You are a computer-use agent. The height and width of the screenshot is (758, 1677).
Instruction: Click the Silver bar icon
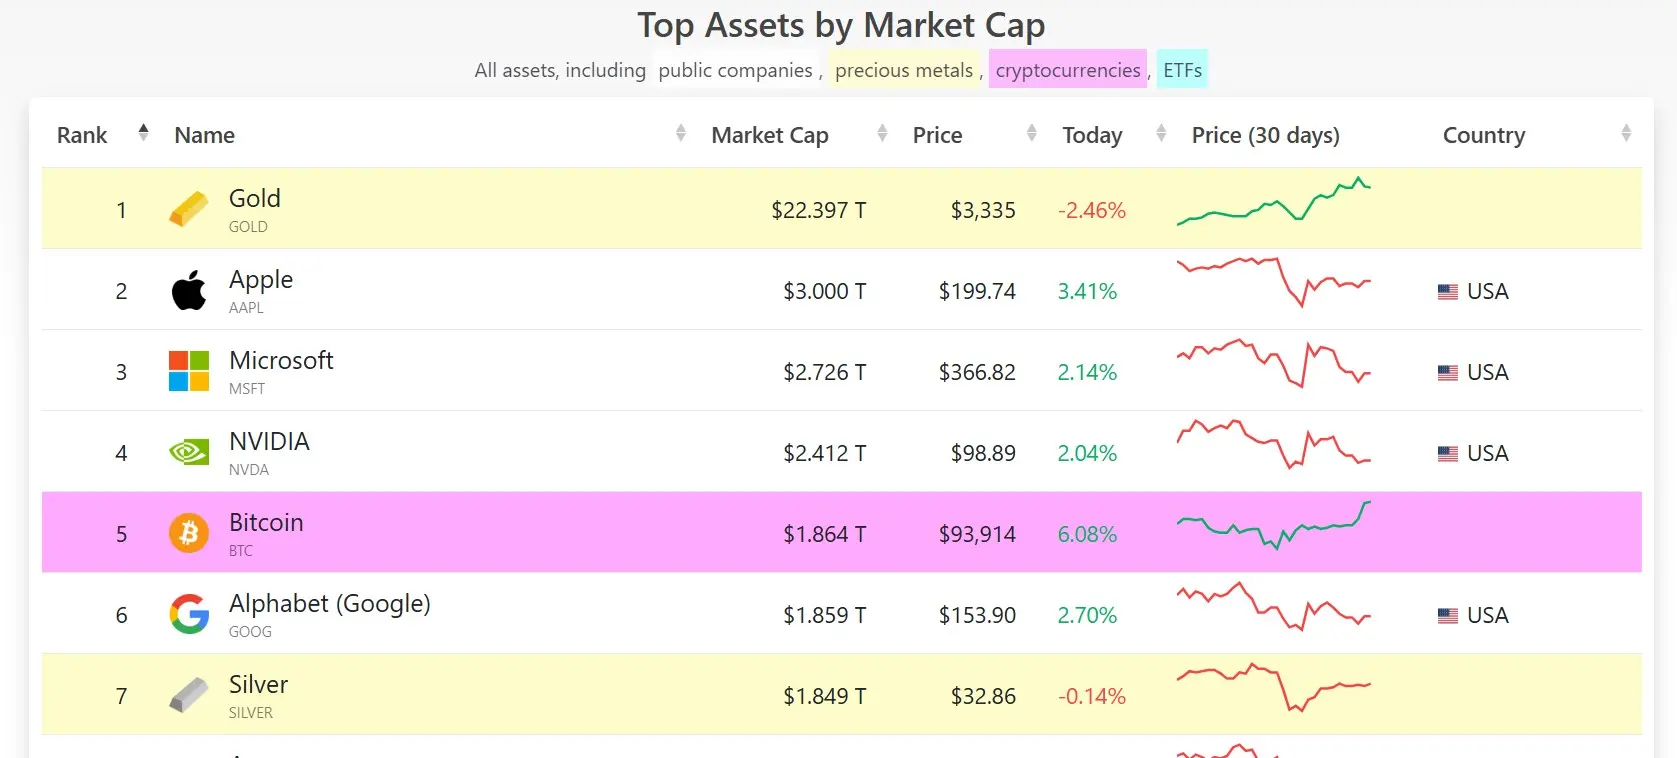[188, 695]
